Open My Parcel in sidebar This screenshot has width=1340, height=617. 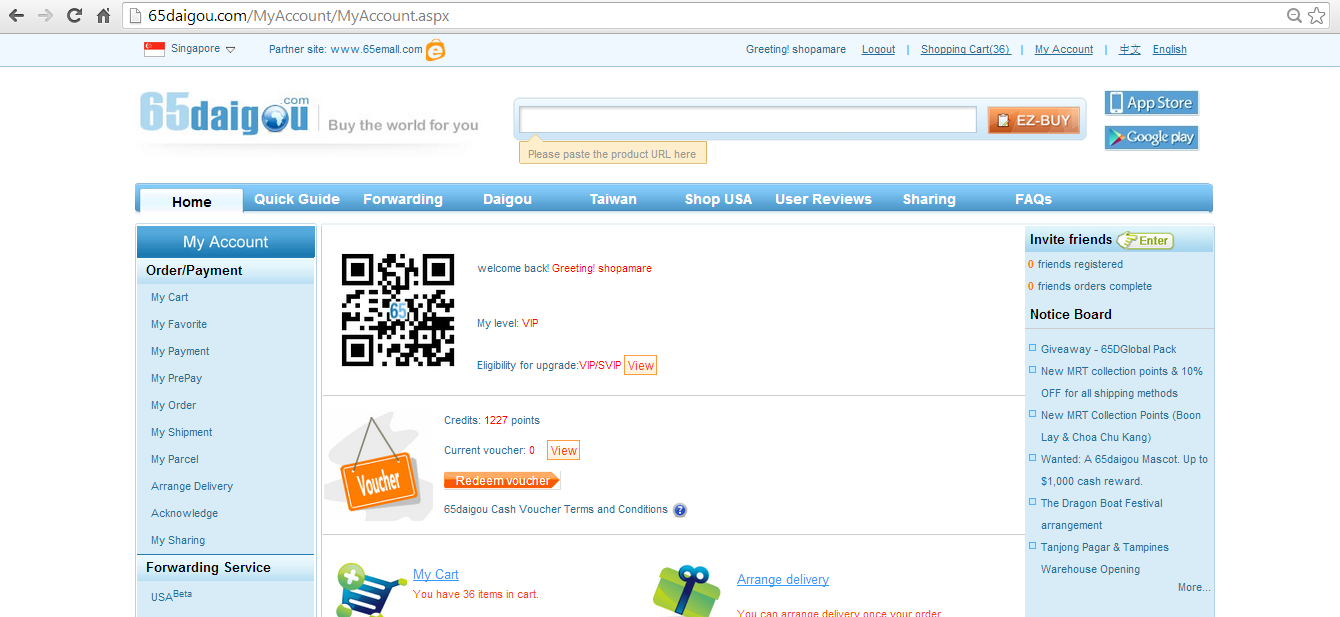(x=175, y=459)
